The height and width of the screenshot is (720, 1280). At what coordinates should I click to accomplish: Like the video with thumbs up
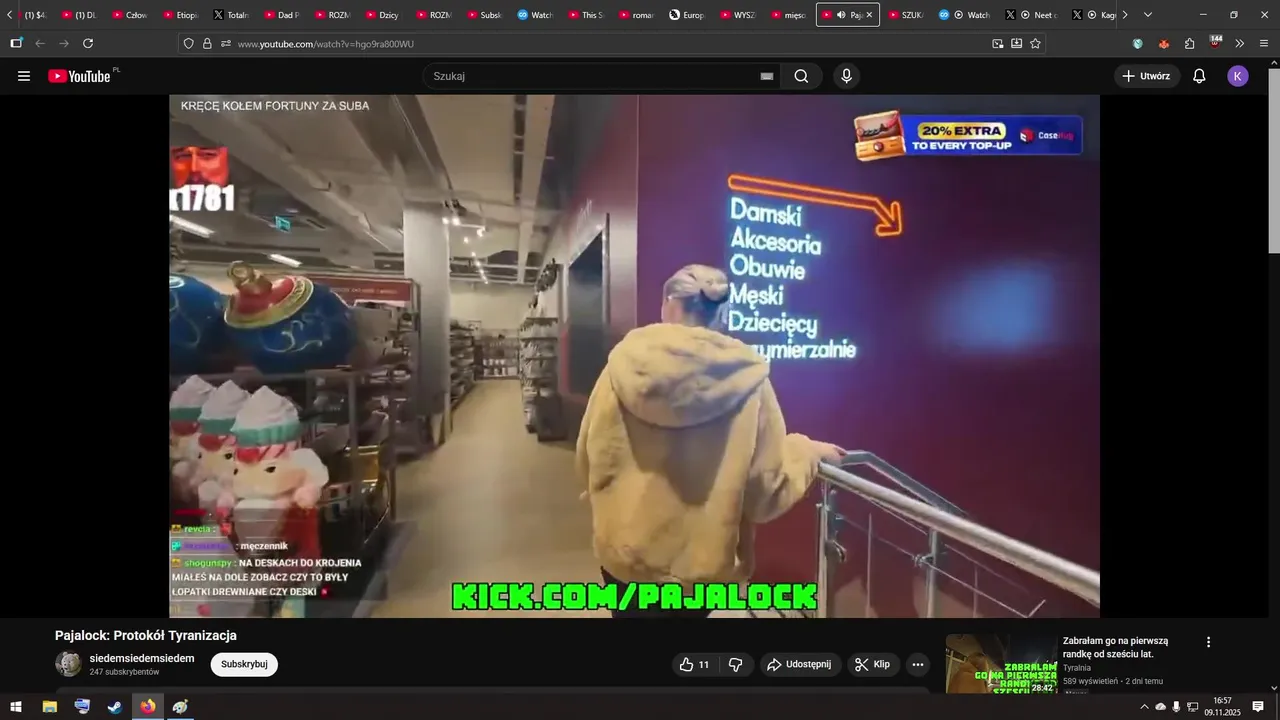(694, 664)
